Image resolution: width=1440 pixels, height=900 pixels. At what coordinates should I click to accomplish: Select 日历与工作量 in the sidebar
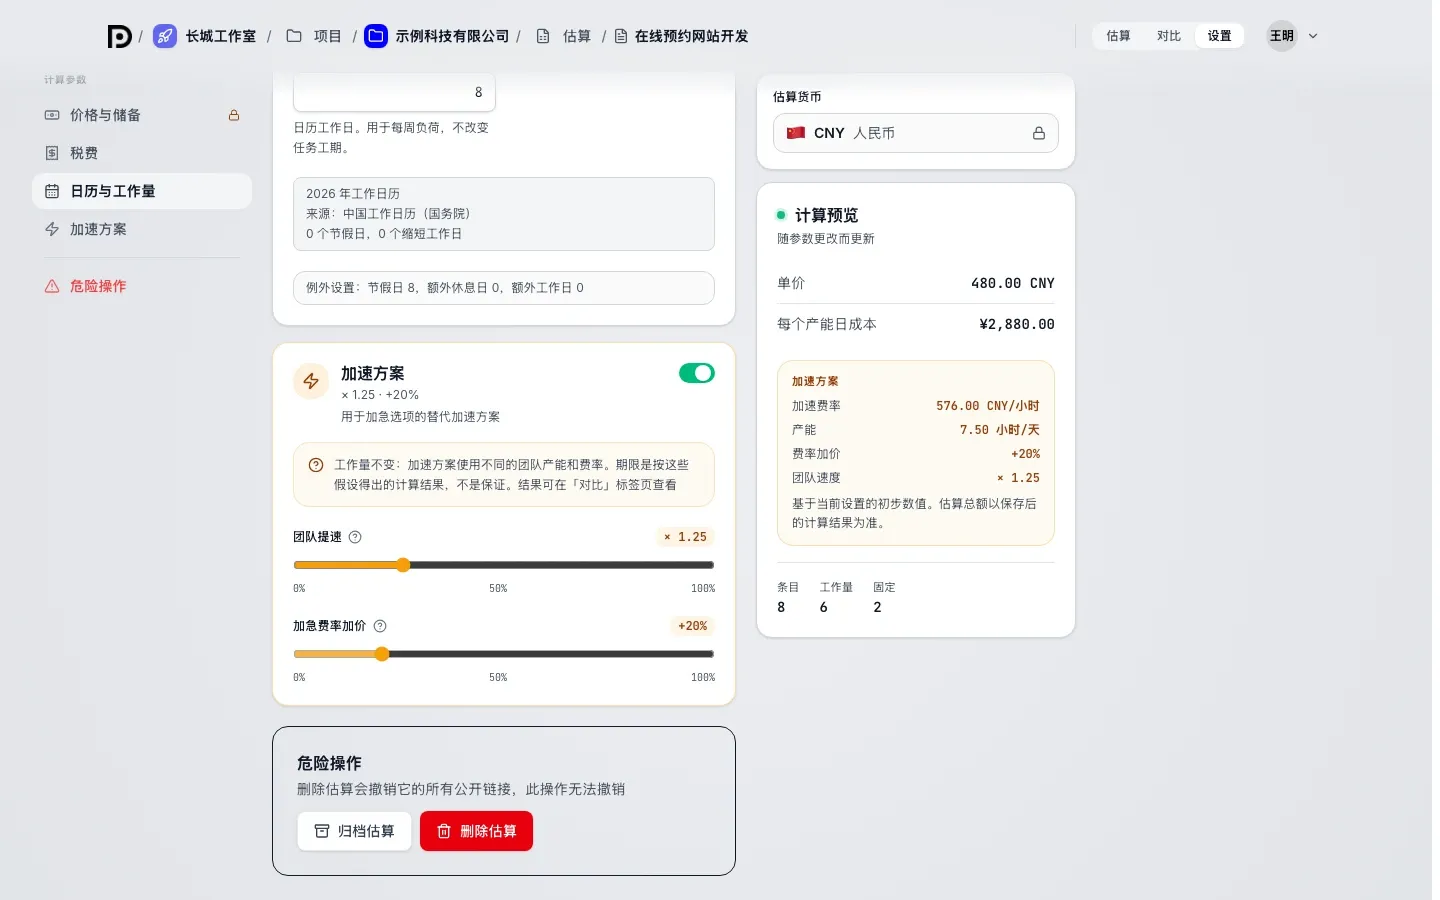click(142, 191)
